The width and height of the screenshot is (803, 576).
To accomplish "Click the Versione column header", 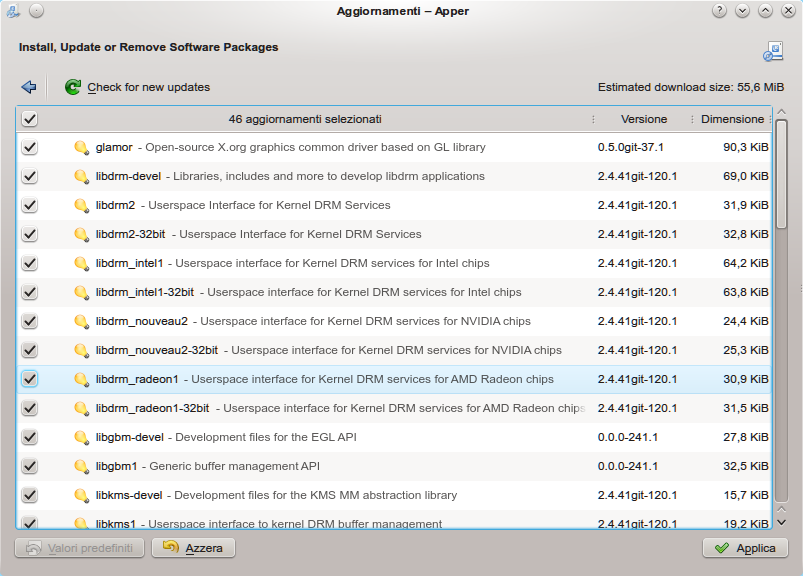I will tap(643, 119).
